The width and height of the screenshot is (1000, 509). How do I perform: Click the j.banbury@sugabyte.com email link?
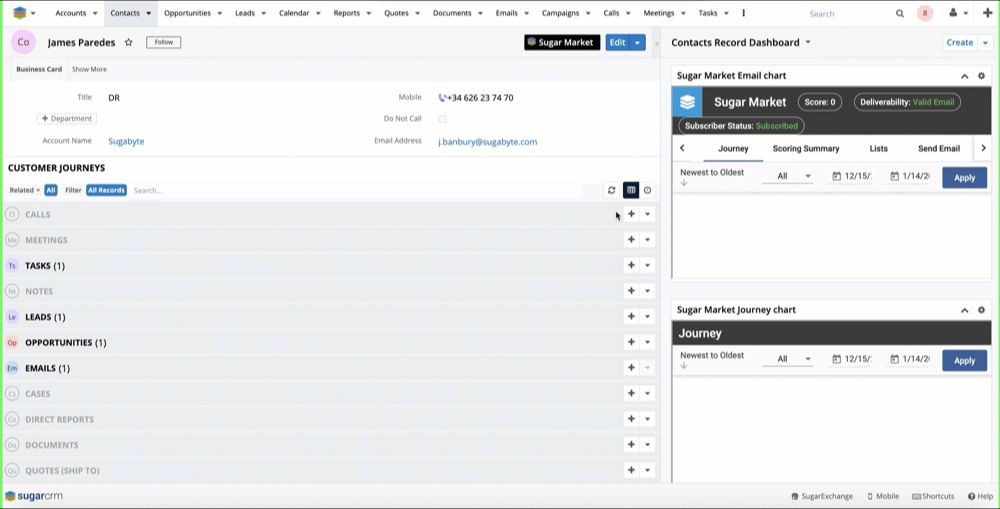pyautogui.click(x=487, y=142)
